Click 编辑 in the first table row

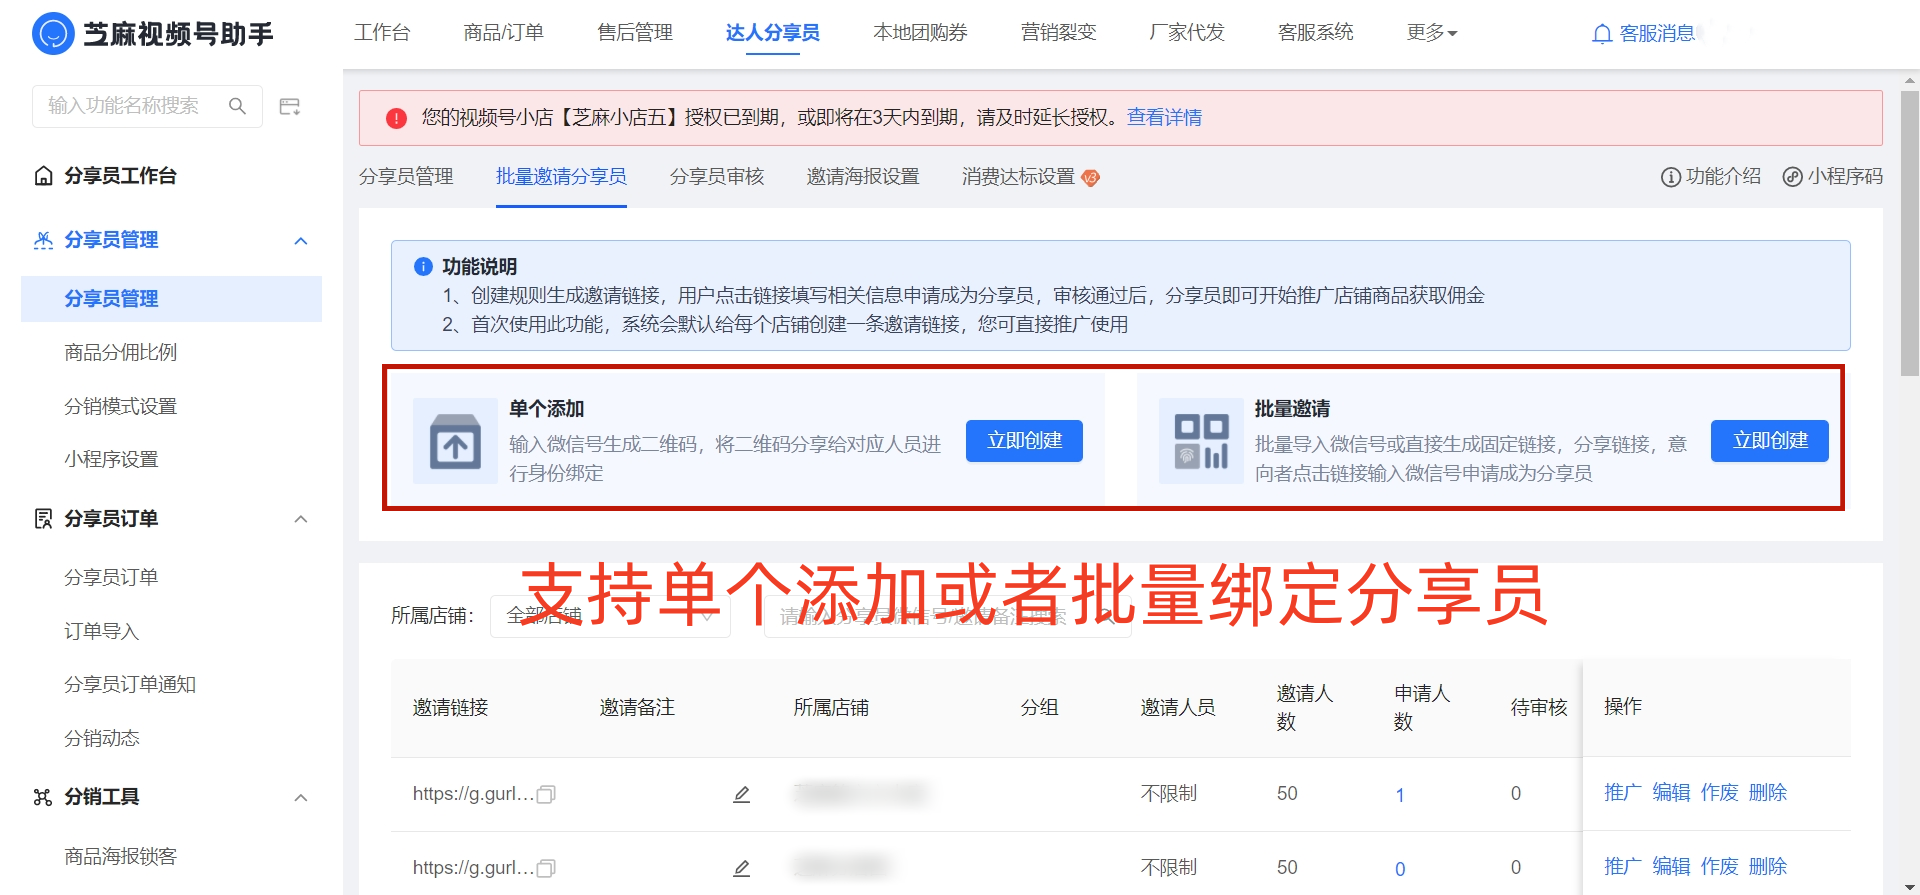coord(1671,793)
